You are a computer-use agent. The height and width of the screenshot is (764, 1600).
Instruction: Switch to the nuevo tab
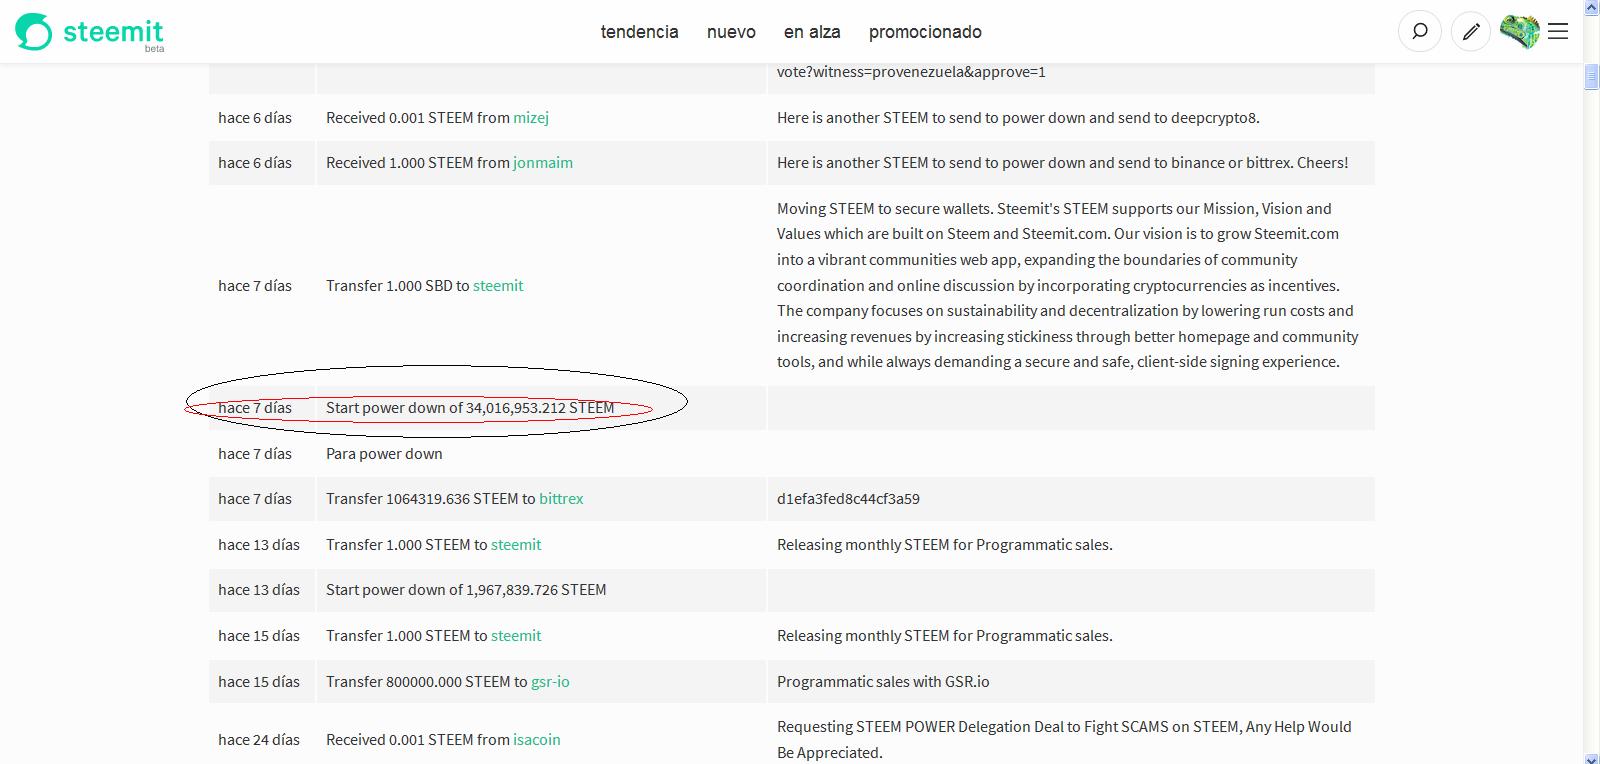point(731,32)
